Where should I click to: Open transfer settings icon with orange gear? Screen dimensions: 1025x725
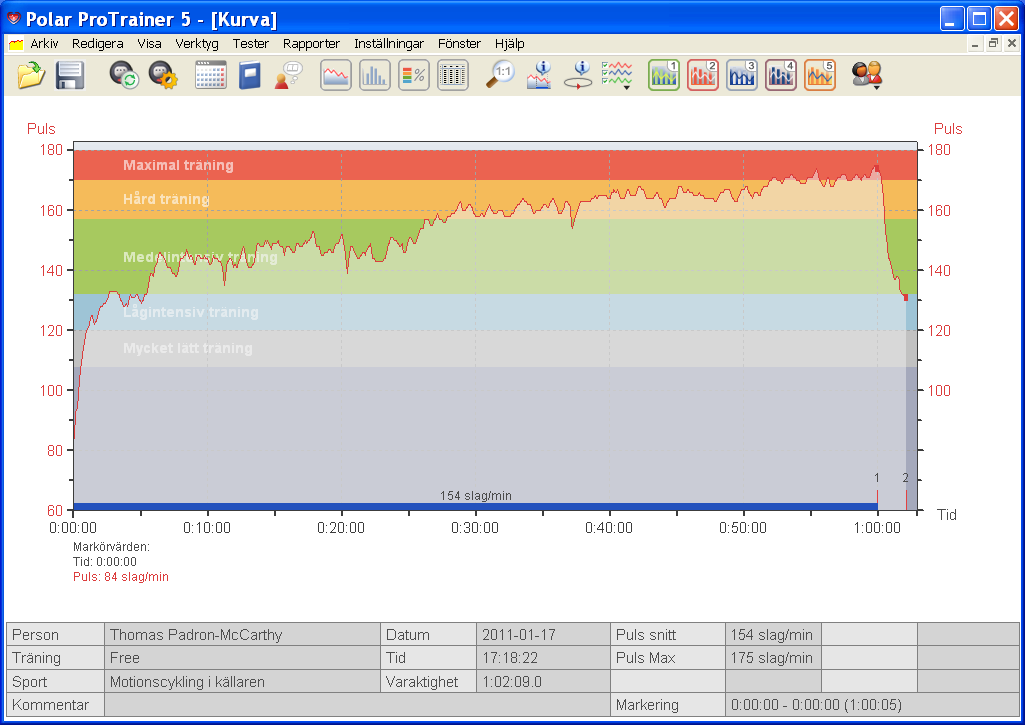163,75
